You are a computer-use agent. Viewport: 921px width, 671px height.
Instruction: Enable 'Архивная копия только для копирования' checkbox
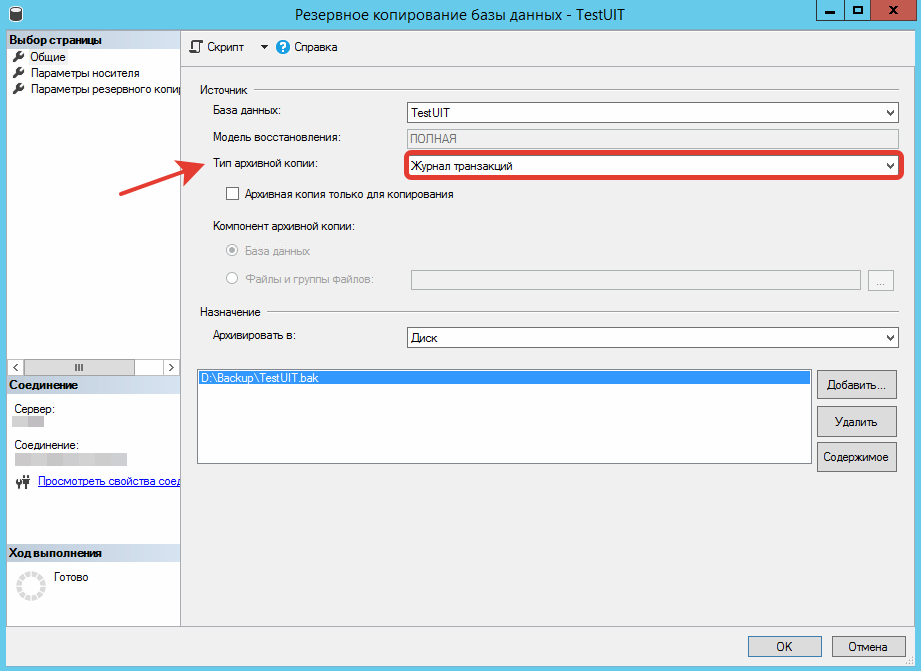233,194
